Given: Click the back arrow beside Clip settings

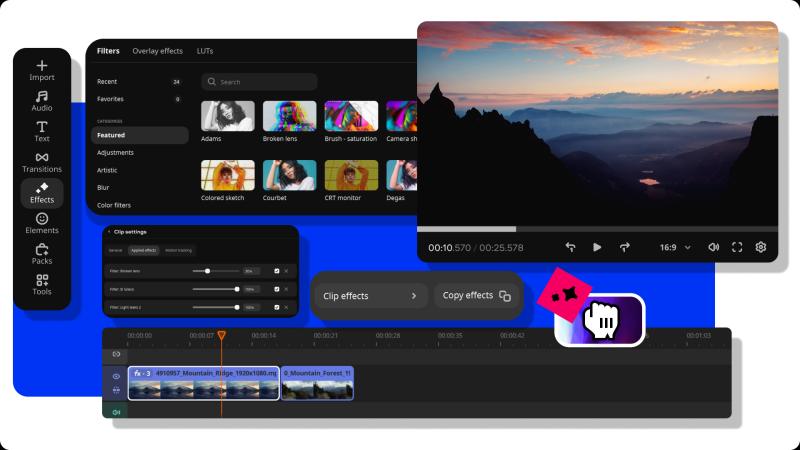Looking at the screenshot, I should (109, 232).
